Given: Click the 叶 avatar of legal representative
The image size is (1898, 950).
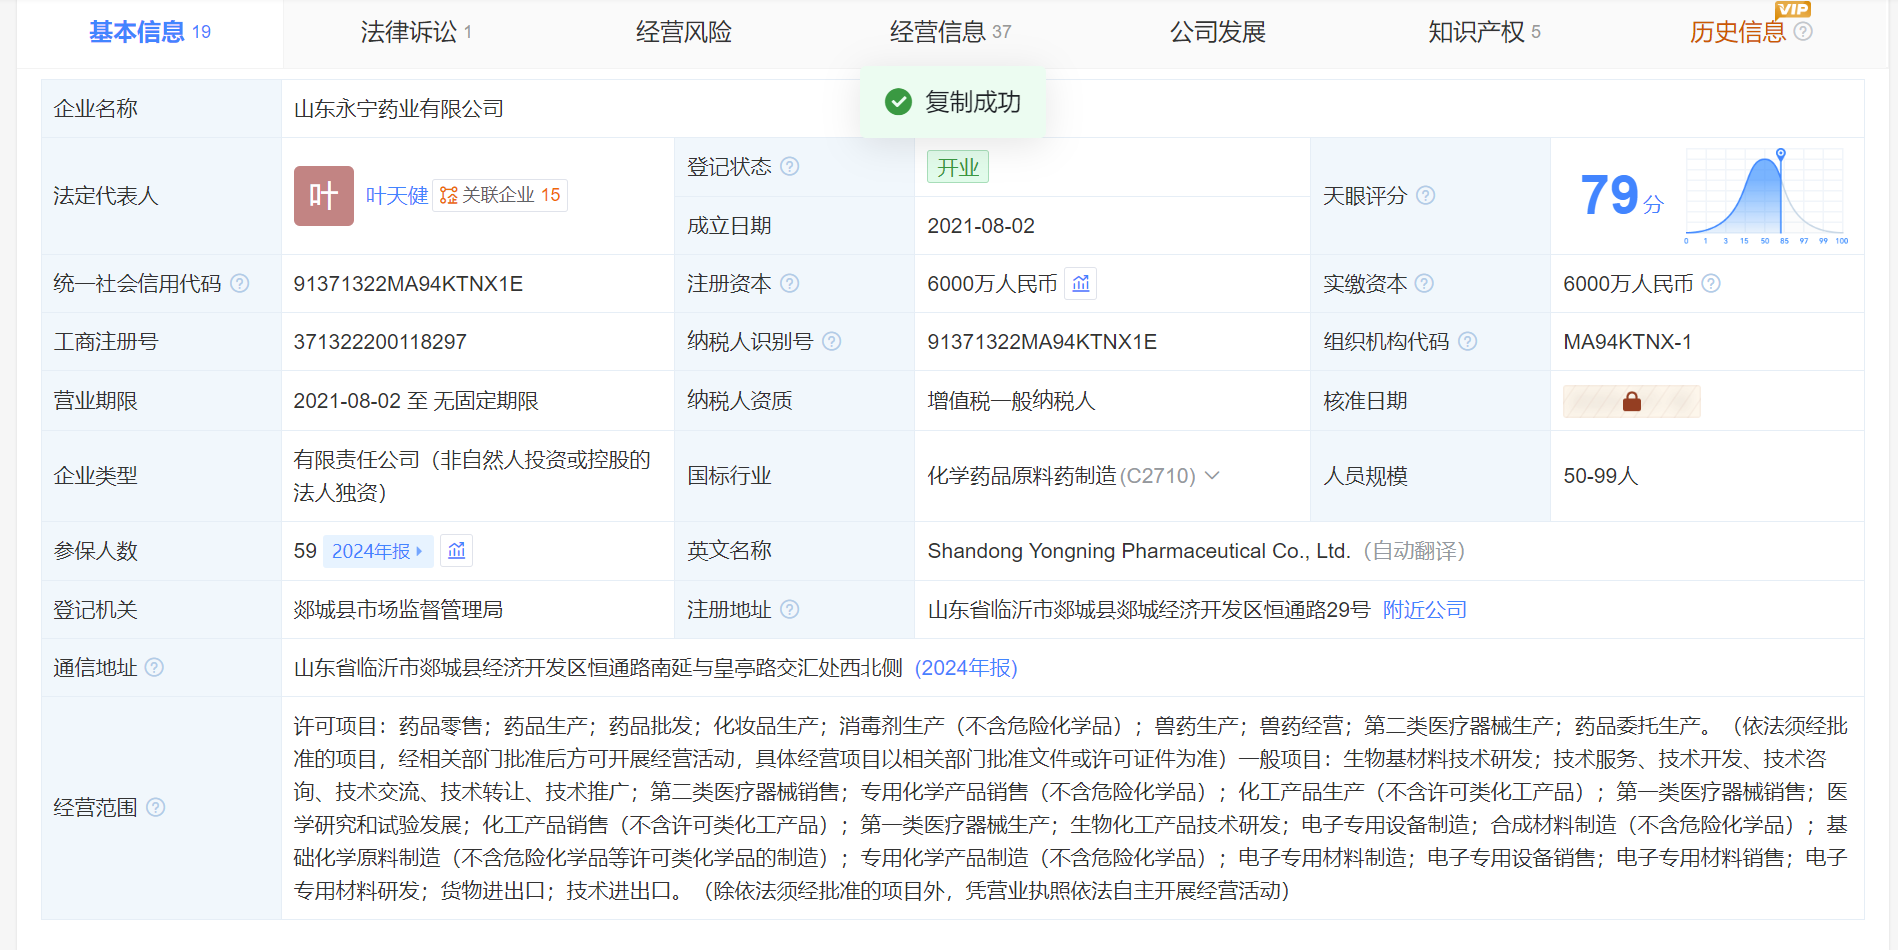Looking at the screenshot, I should (324, 196).
